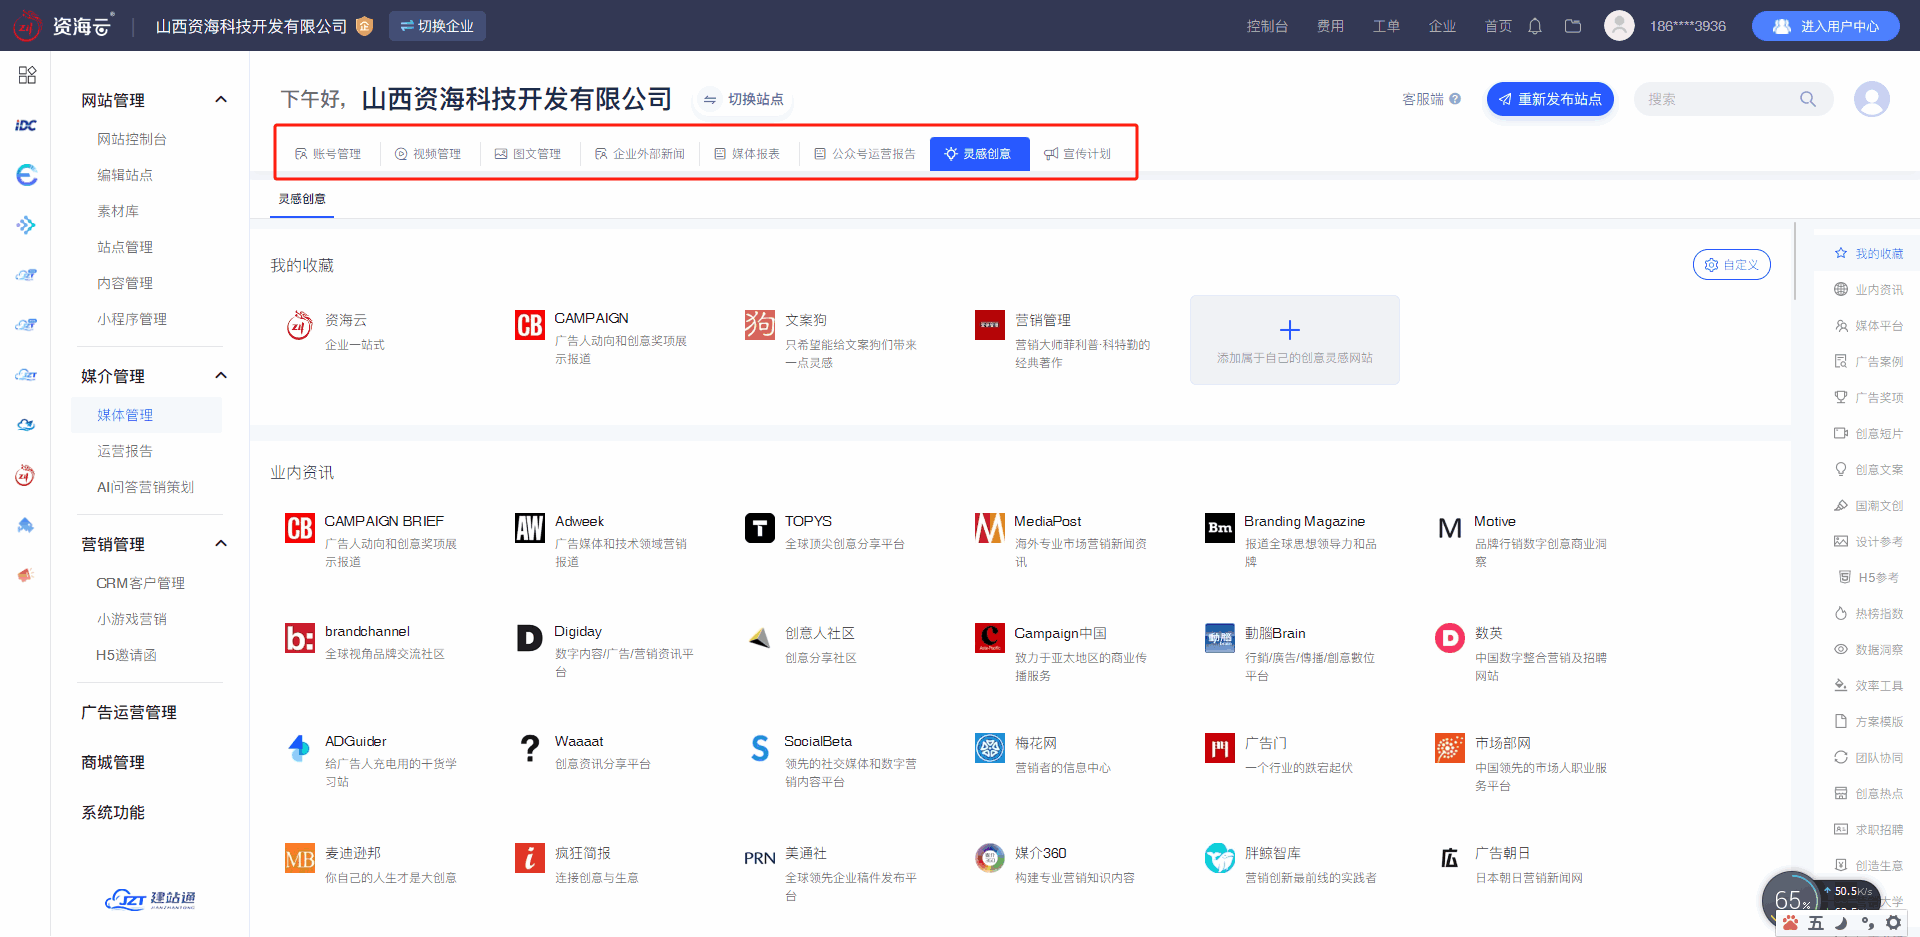Image resolution: width=1920 pixels, height=937 pixels.
Task: Switch to the 企业外部新闻 tab
Action: coord(640,154)
